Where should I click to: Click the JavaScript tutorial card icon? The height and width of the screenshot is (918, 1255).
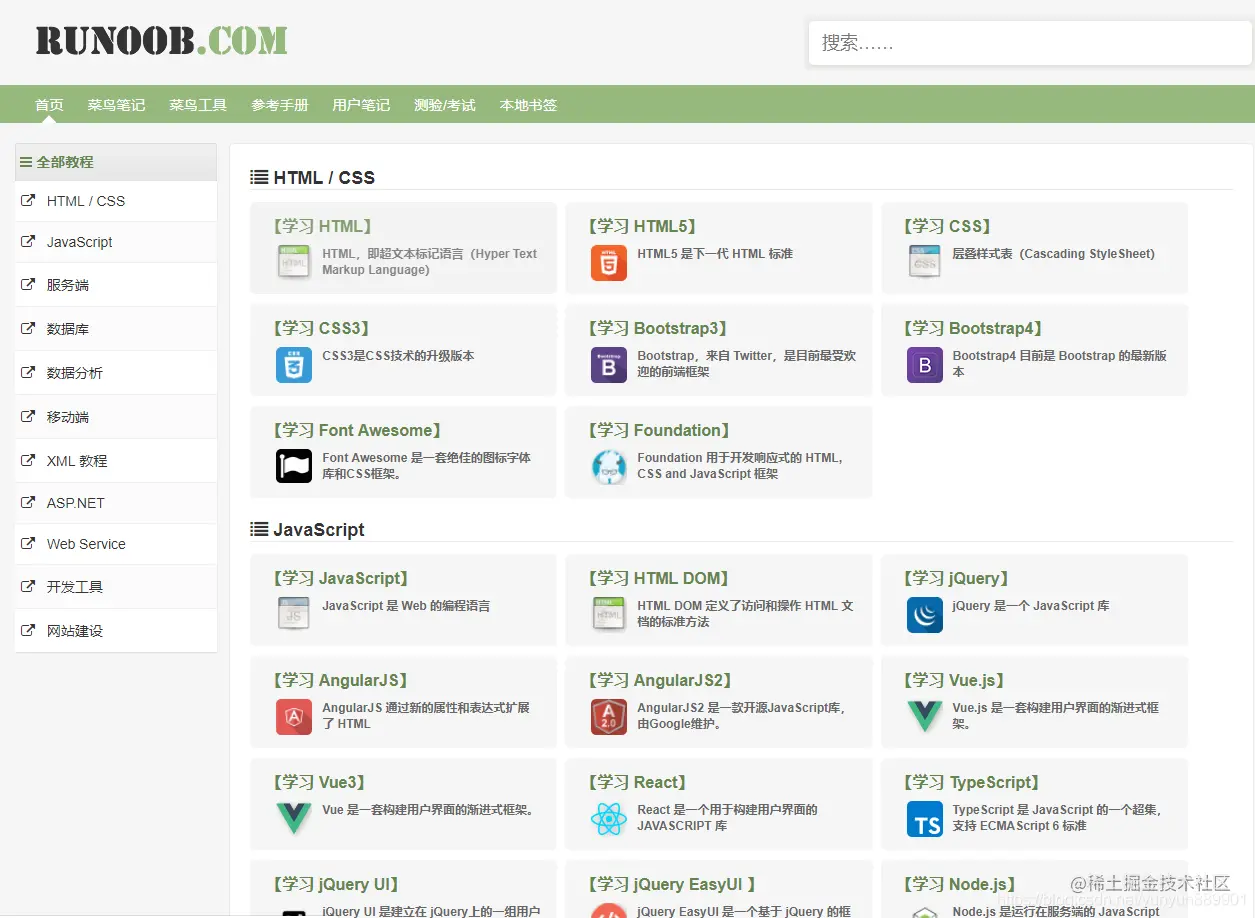[x=294, y=614]
